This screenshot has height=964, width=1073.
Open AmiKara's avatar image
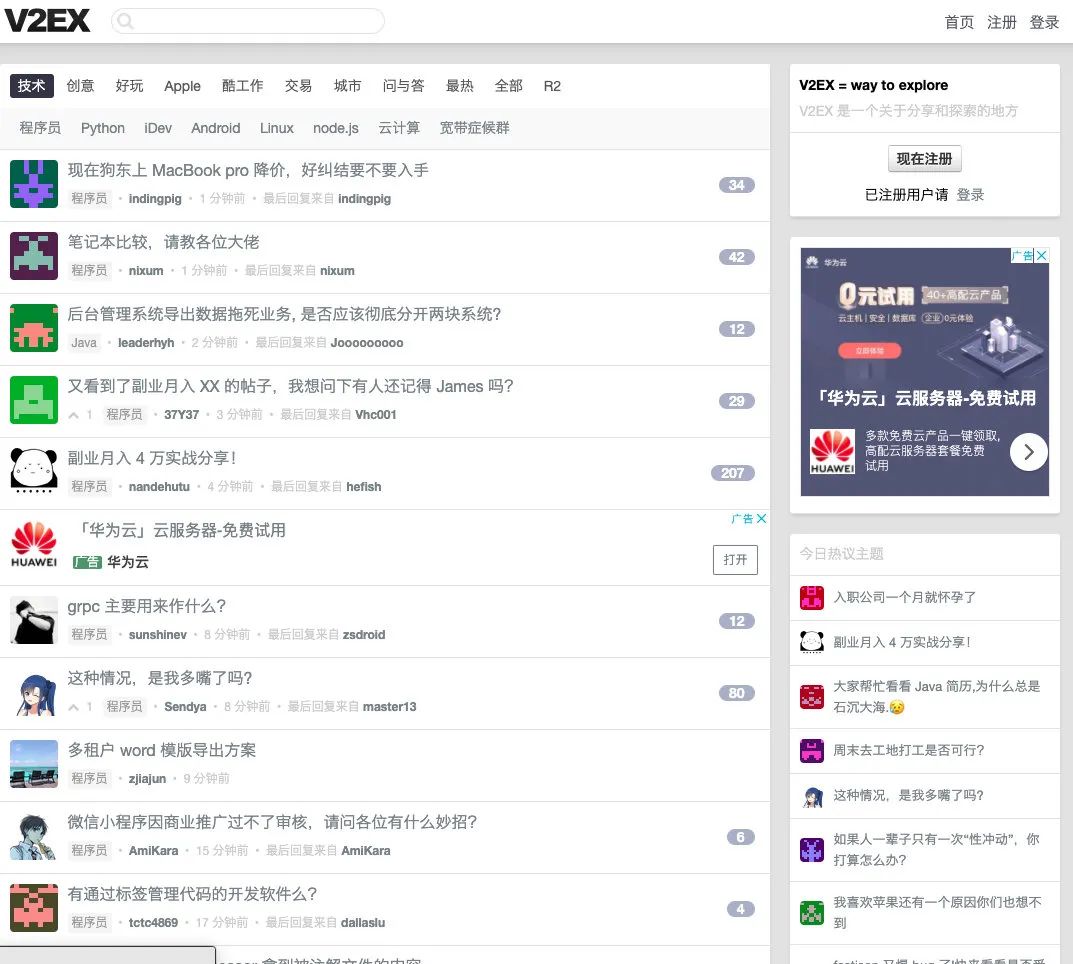click(x=34, y=835)
